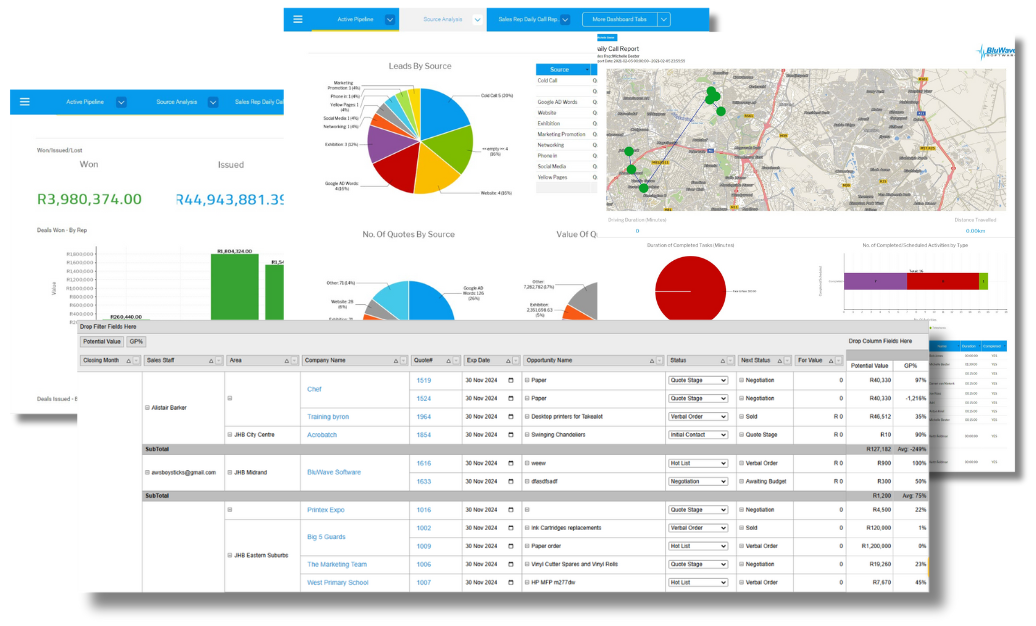Click the sort triangle on Company Name column
Image resolution: width=1036 pixels, height=626 pixels.
coord(396,361)
